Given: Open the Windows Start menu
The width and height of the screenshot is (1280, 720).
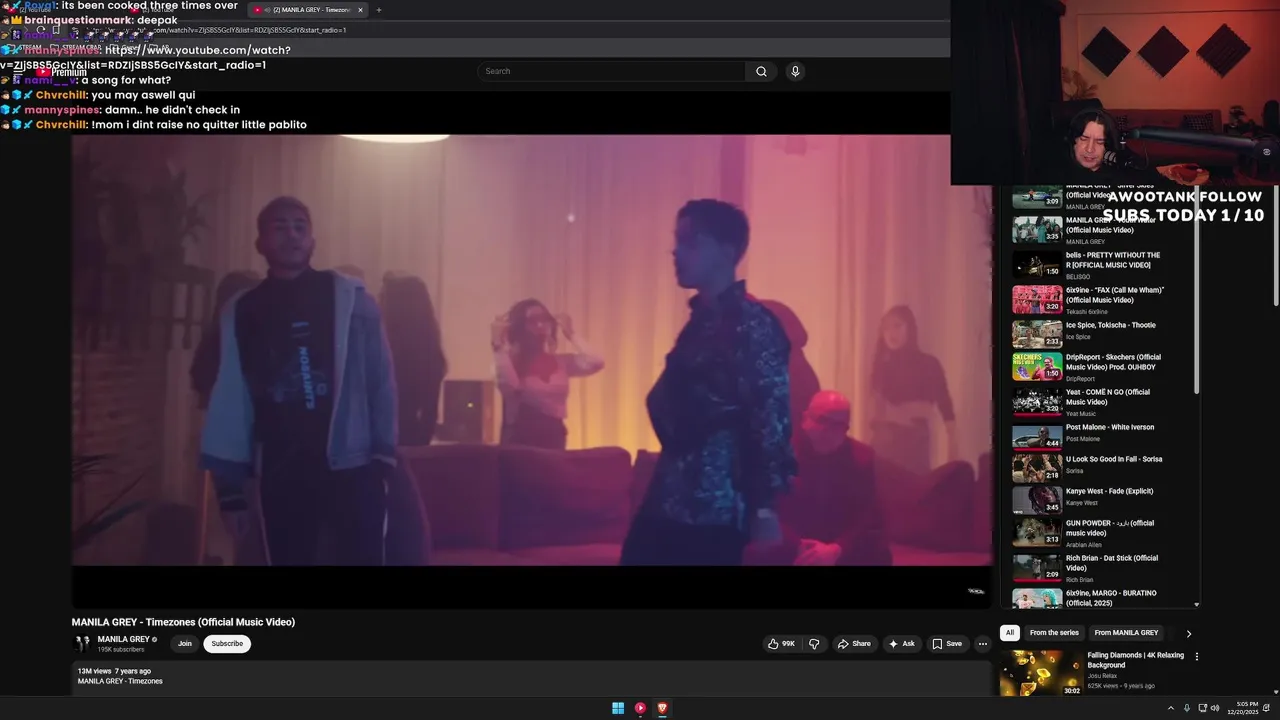Looking at the screenshot, I should click(618, 708).
